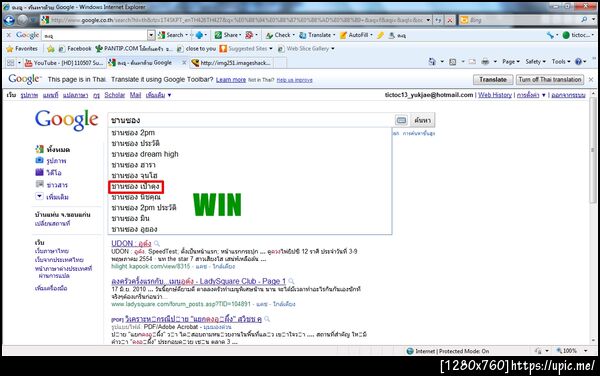Click the Google Toolbar Share button
Screen dimensions: 600x376
click(x=227, y=35)
